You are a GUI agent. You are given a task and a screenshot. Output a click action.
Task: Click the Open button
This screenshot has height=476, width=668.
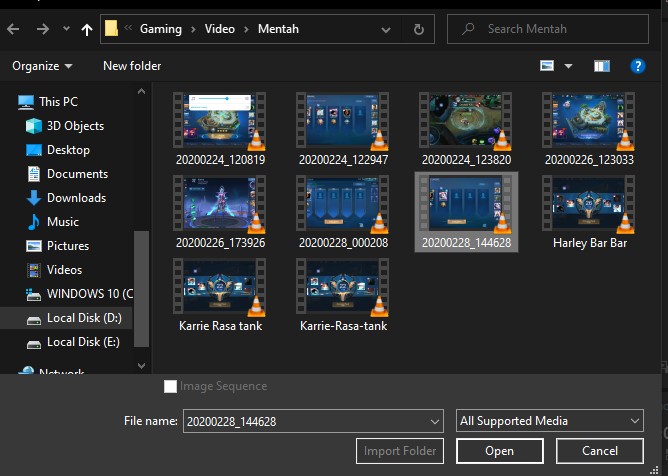click(x=500, y=451)
